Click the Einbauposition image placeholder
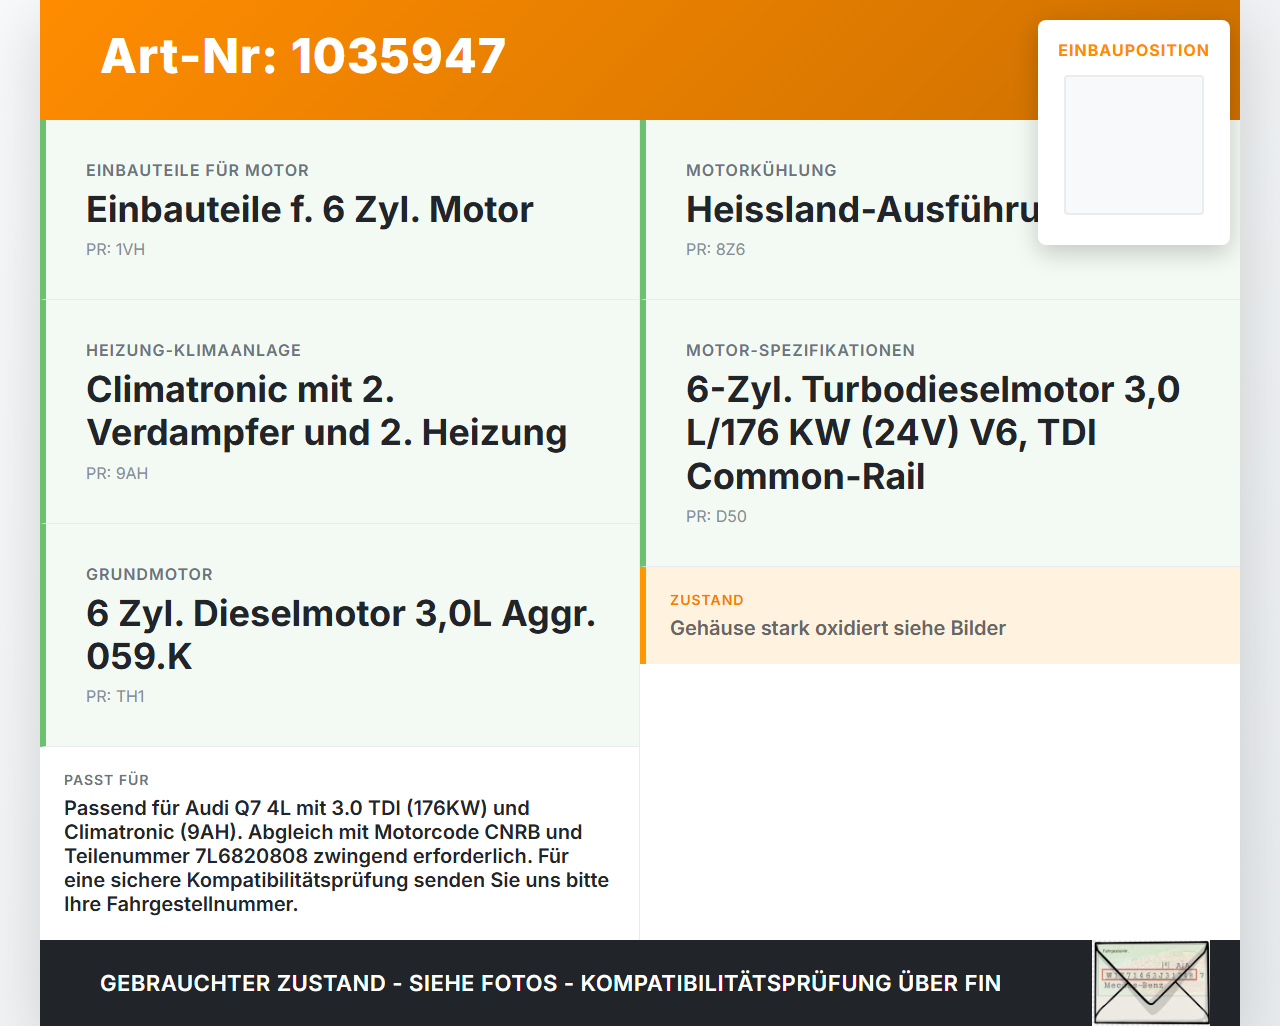The image size is (1280, 1026). [x=1134, y=145]
